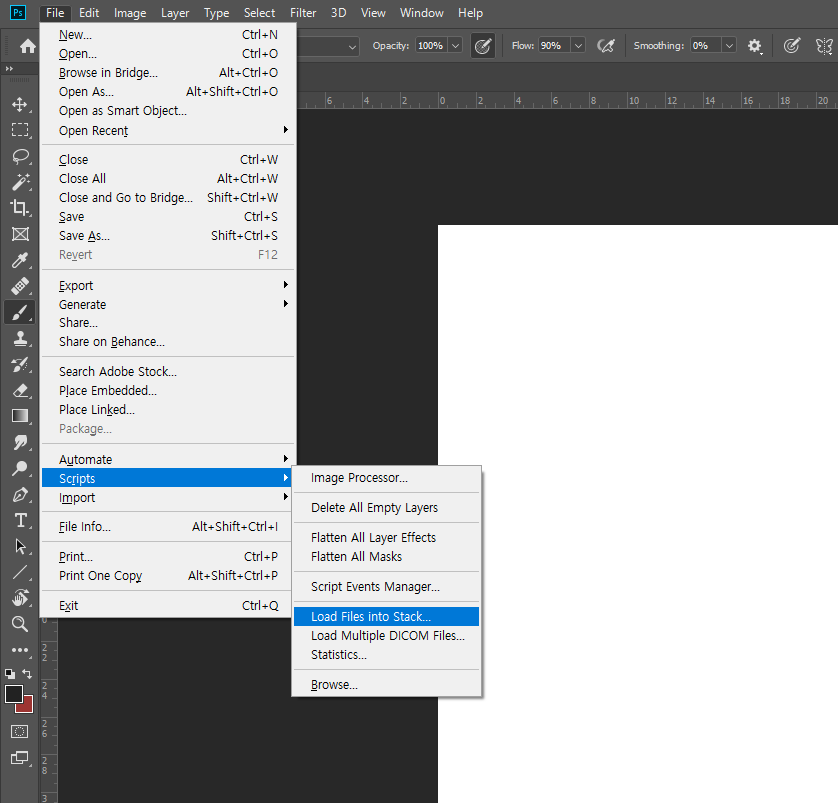Screen dimensions: 838x803
Task: Open the Edit menu
Action: tap(89, 13)
